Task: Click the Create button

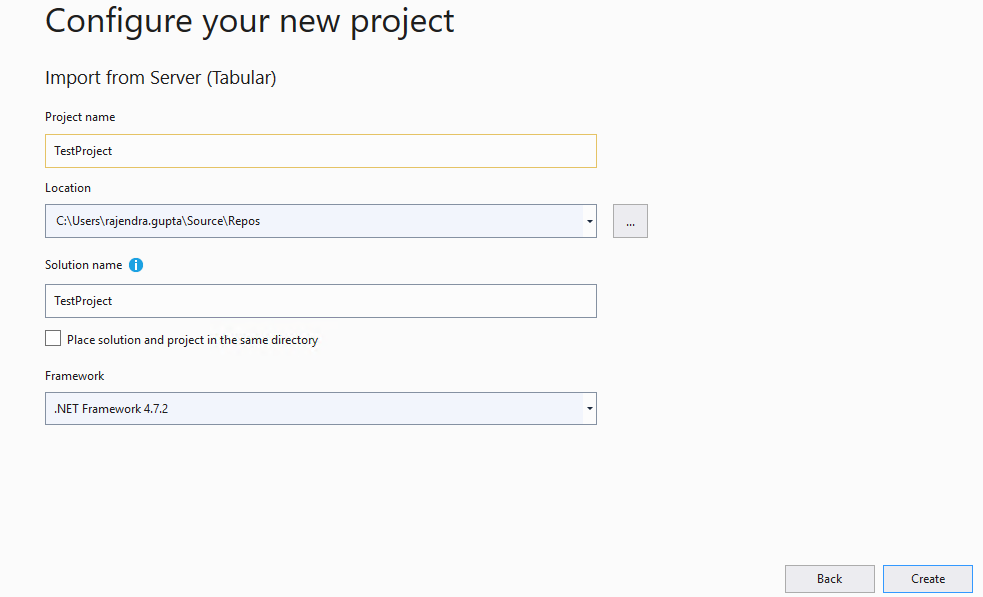Action: (927, 579)
